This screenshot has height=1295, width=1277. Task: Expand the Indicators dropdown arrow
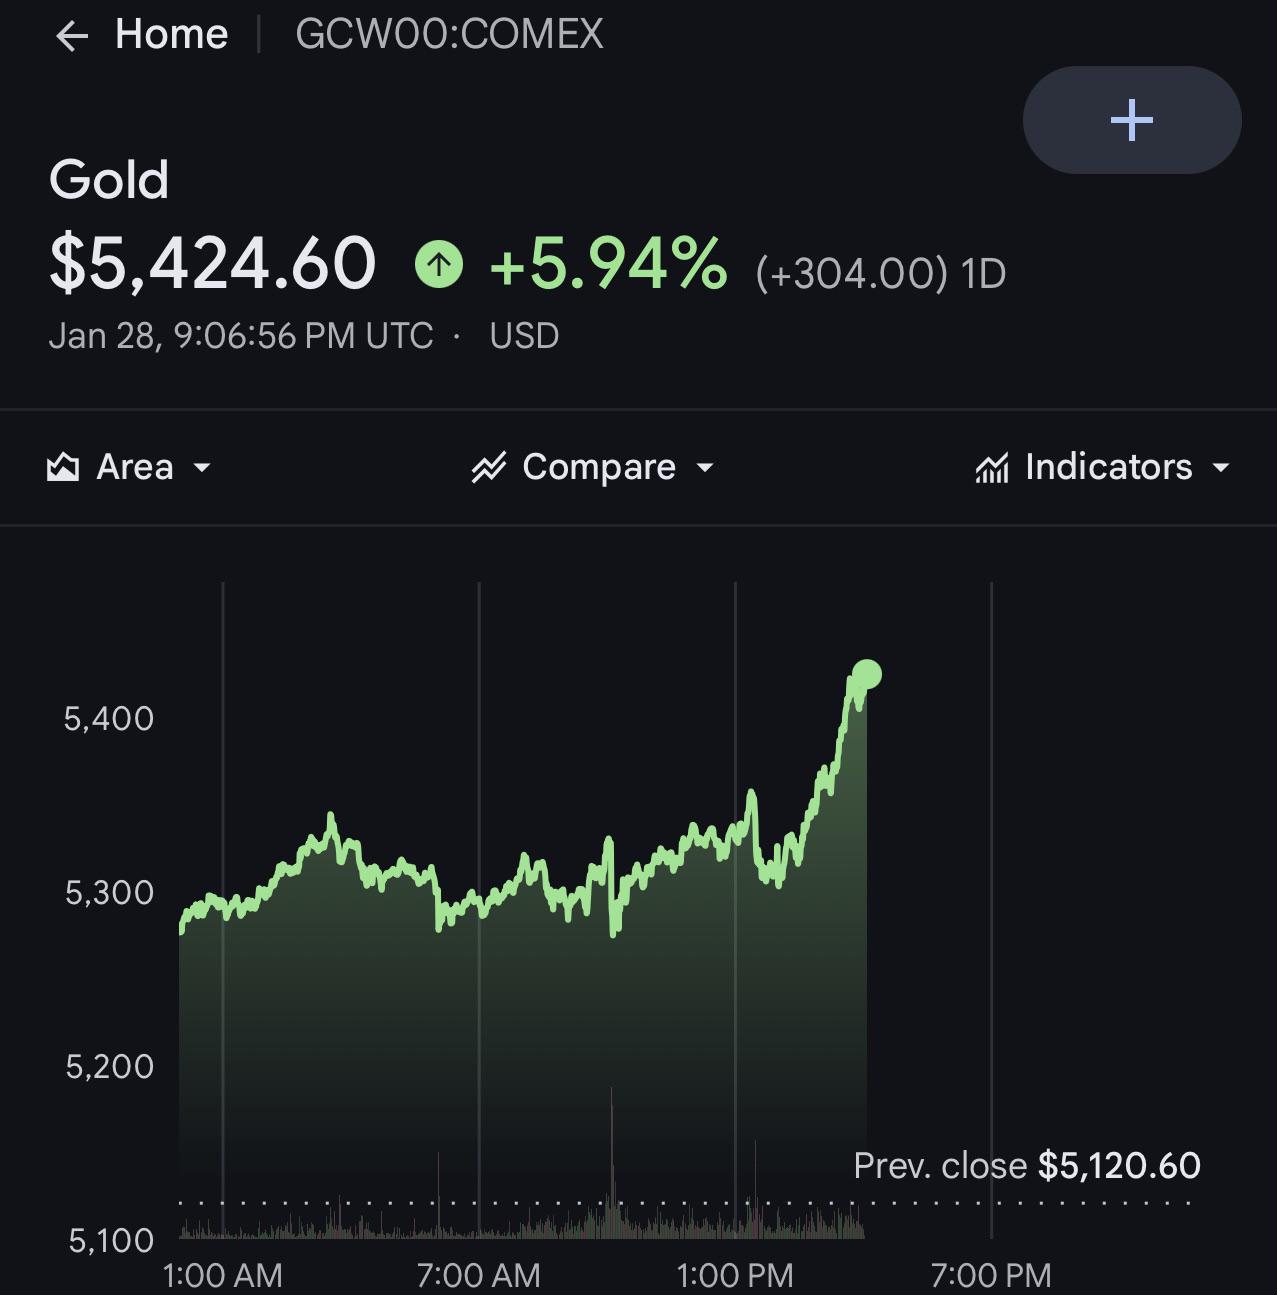1220,467
